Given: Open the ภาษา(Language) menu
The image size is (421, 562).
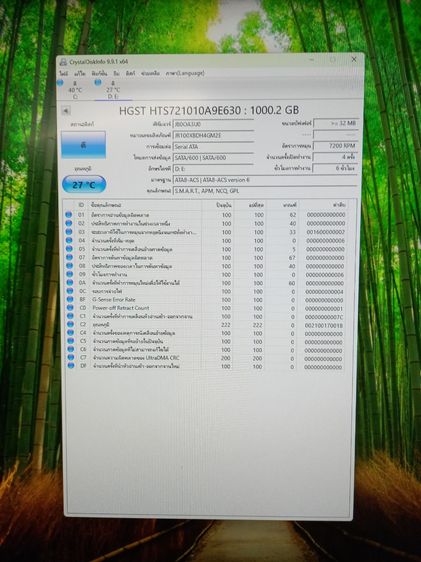Looking at the screenshot, I should pyautogui.click(x=185, y=73).
